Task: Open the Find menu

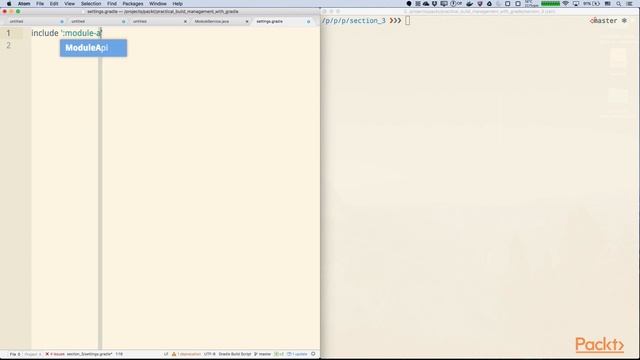Action: coord(112,4)
